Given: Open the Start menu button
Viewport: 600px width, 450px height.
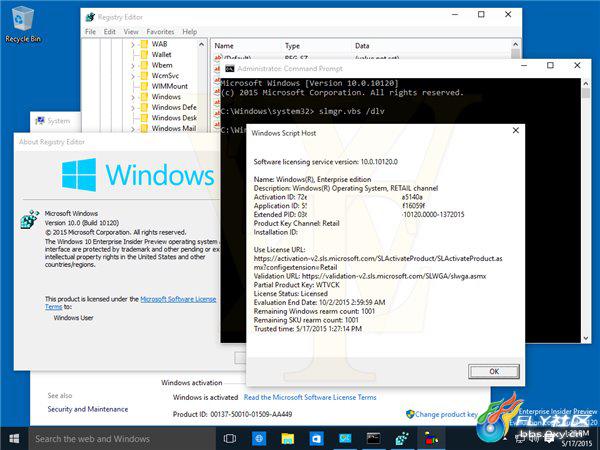Looking at the screenshot, I should coord(14,439).
